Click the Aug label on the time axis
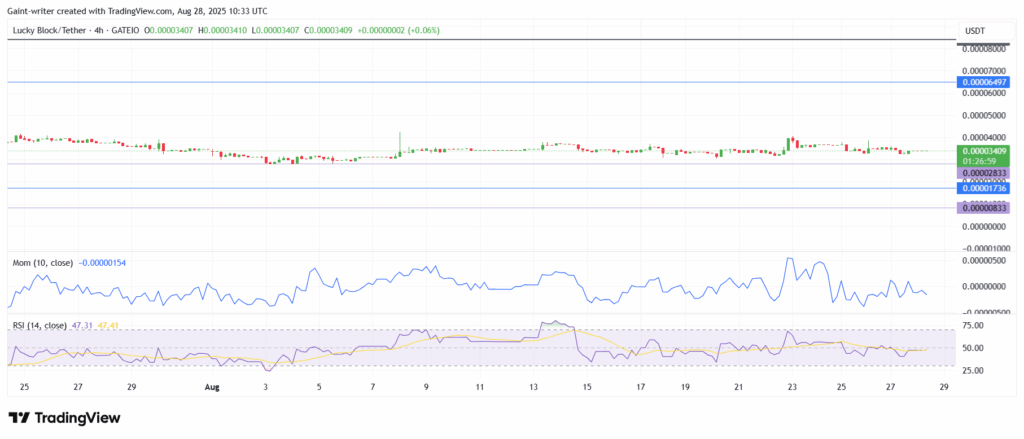Screen dimensions: 1024x439 pos(212,387)
